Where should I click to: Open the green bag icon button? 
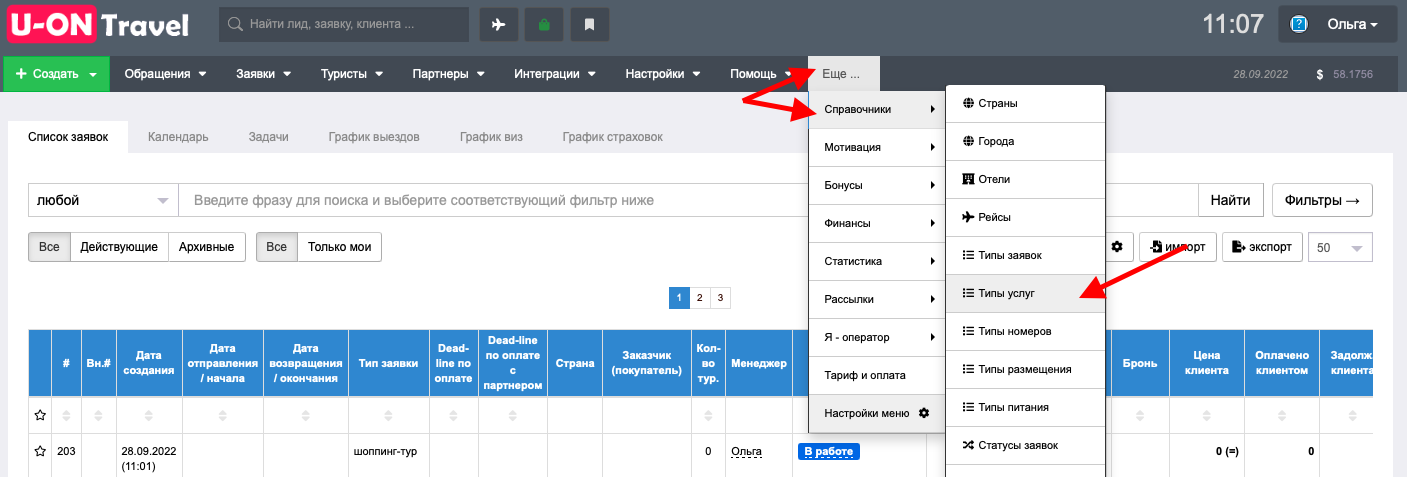[x=544, y=25]
